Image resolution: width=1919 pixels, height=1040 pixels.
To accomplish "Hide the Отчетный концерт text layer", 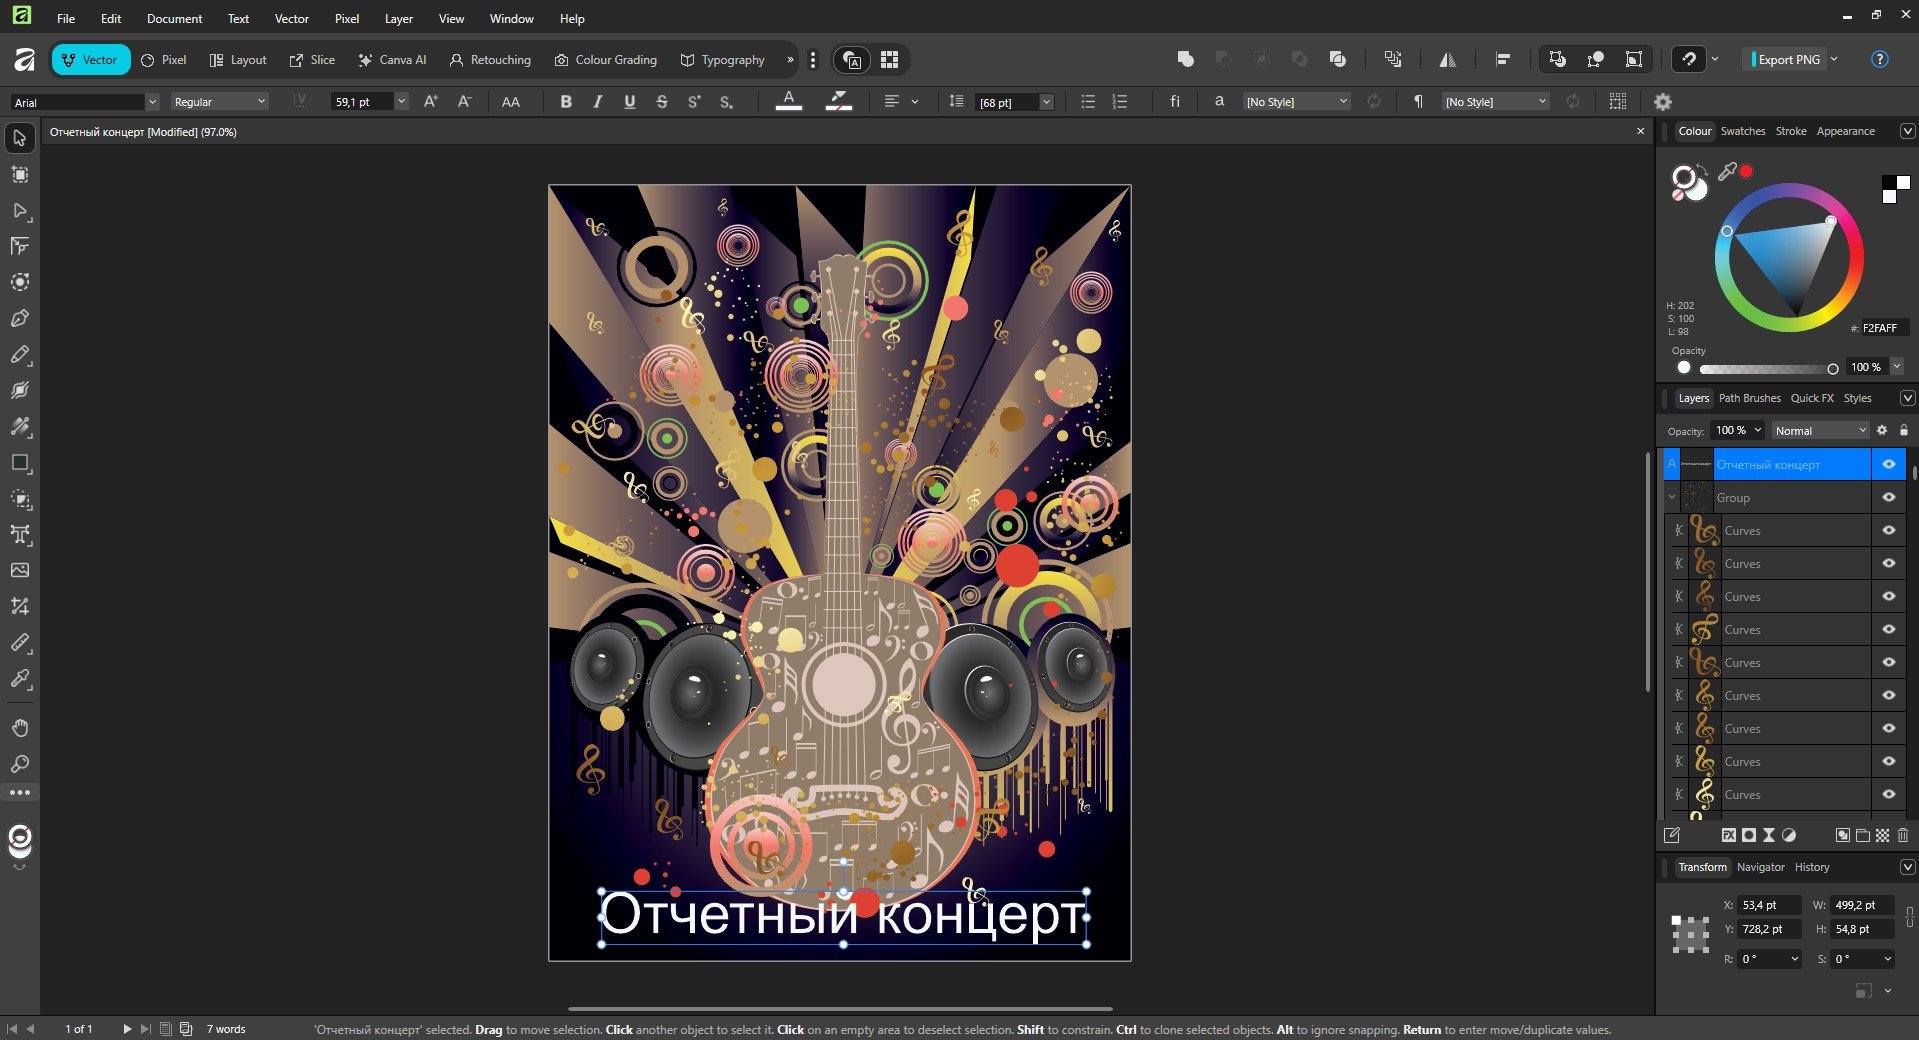I will [x=1889, y=464].
